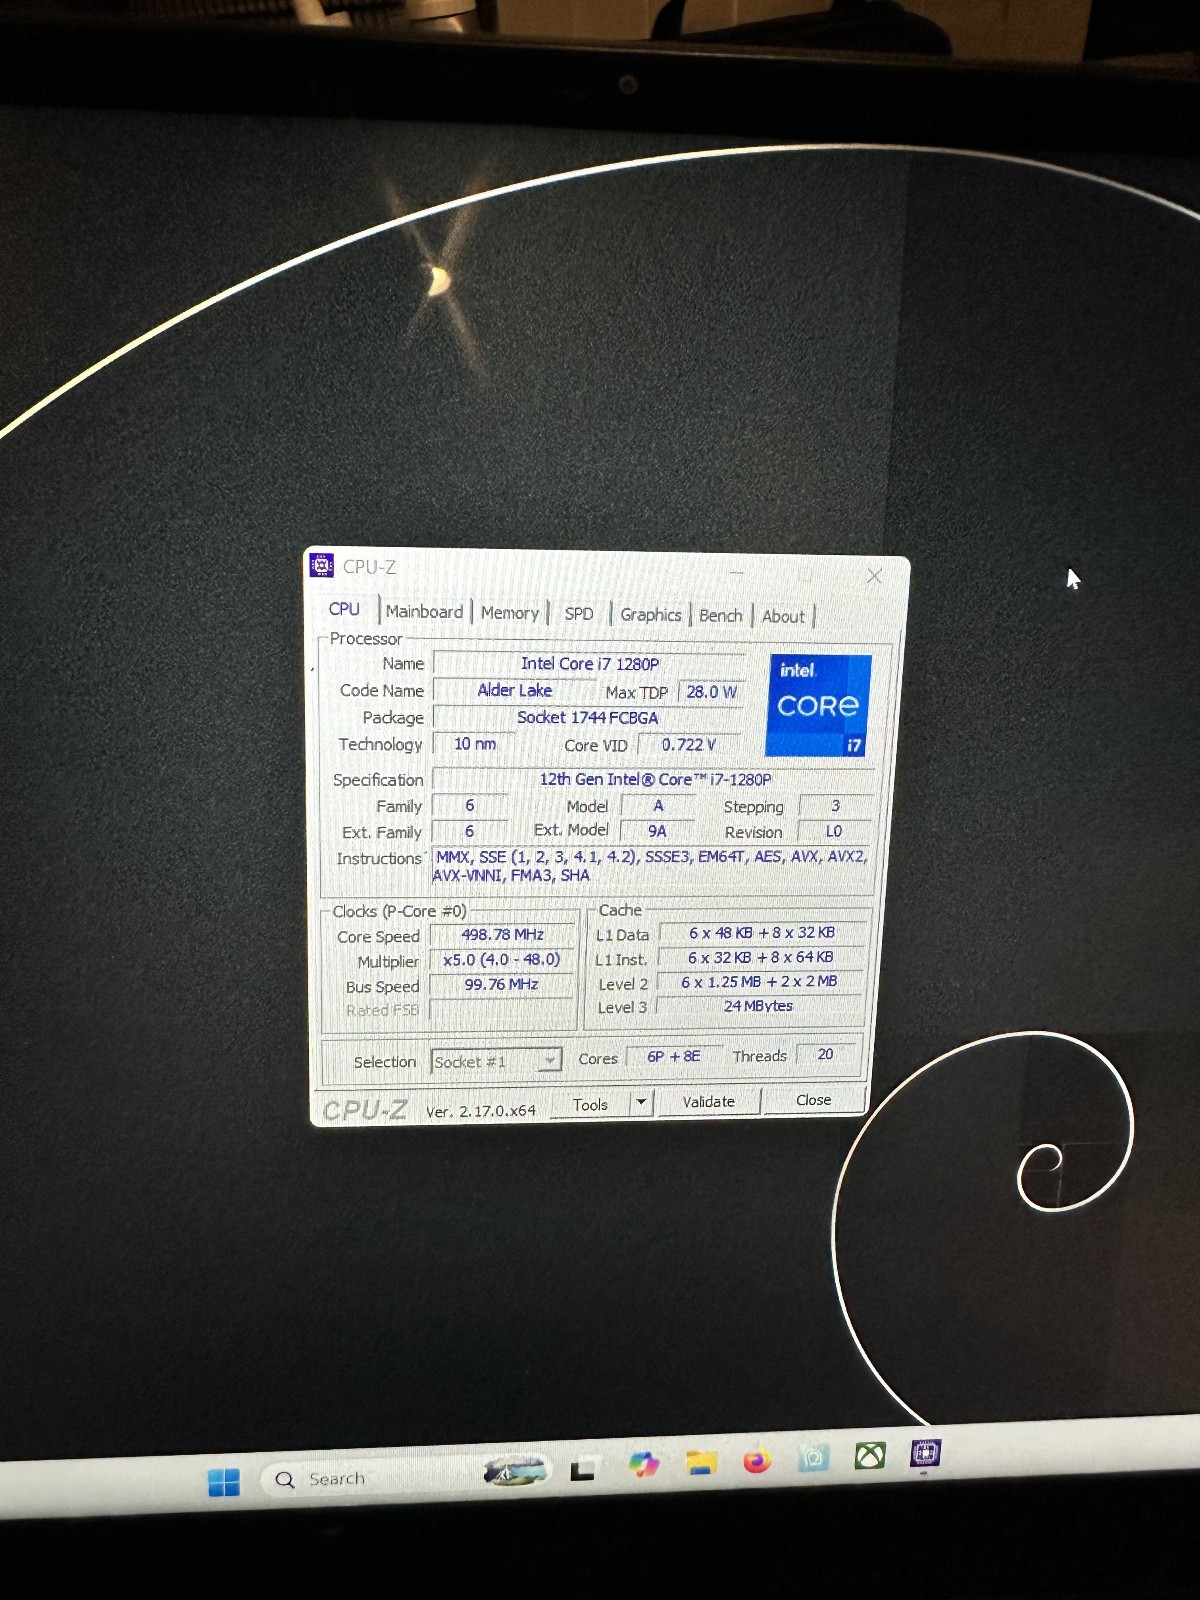Click the Cores value '6P + 8E'
The width and height of the screenshot is (1200, 1600).
click(x=673, y=1056)
